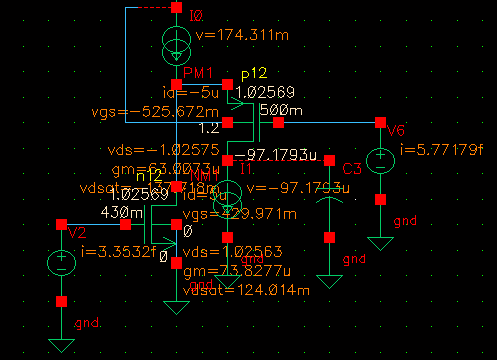
Task: Select the red pin at top of I0
Action: [x=176, y=7]
